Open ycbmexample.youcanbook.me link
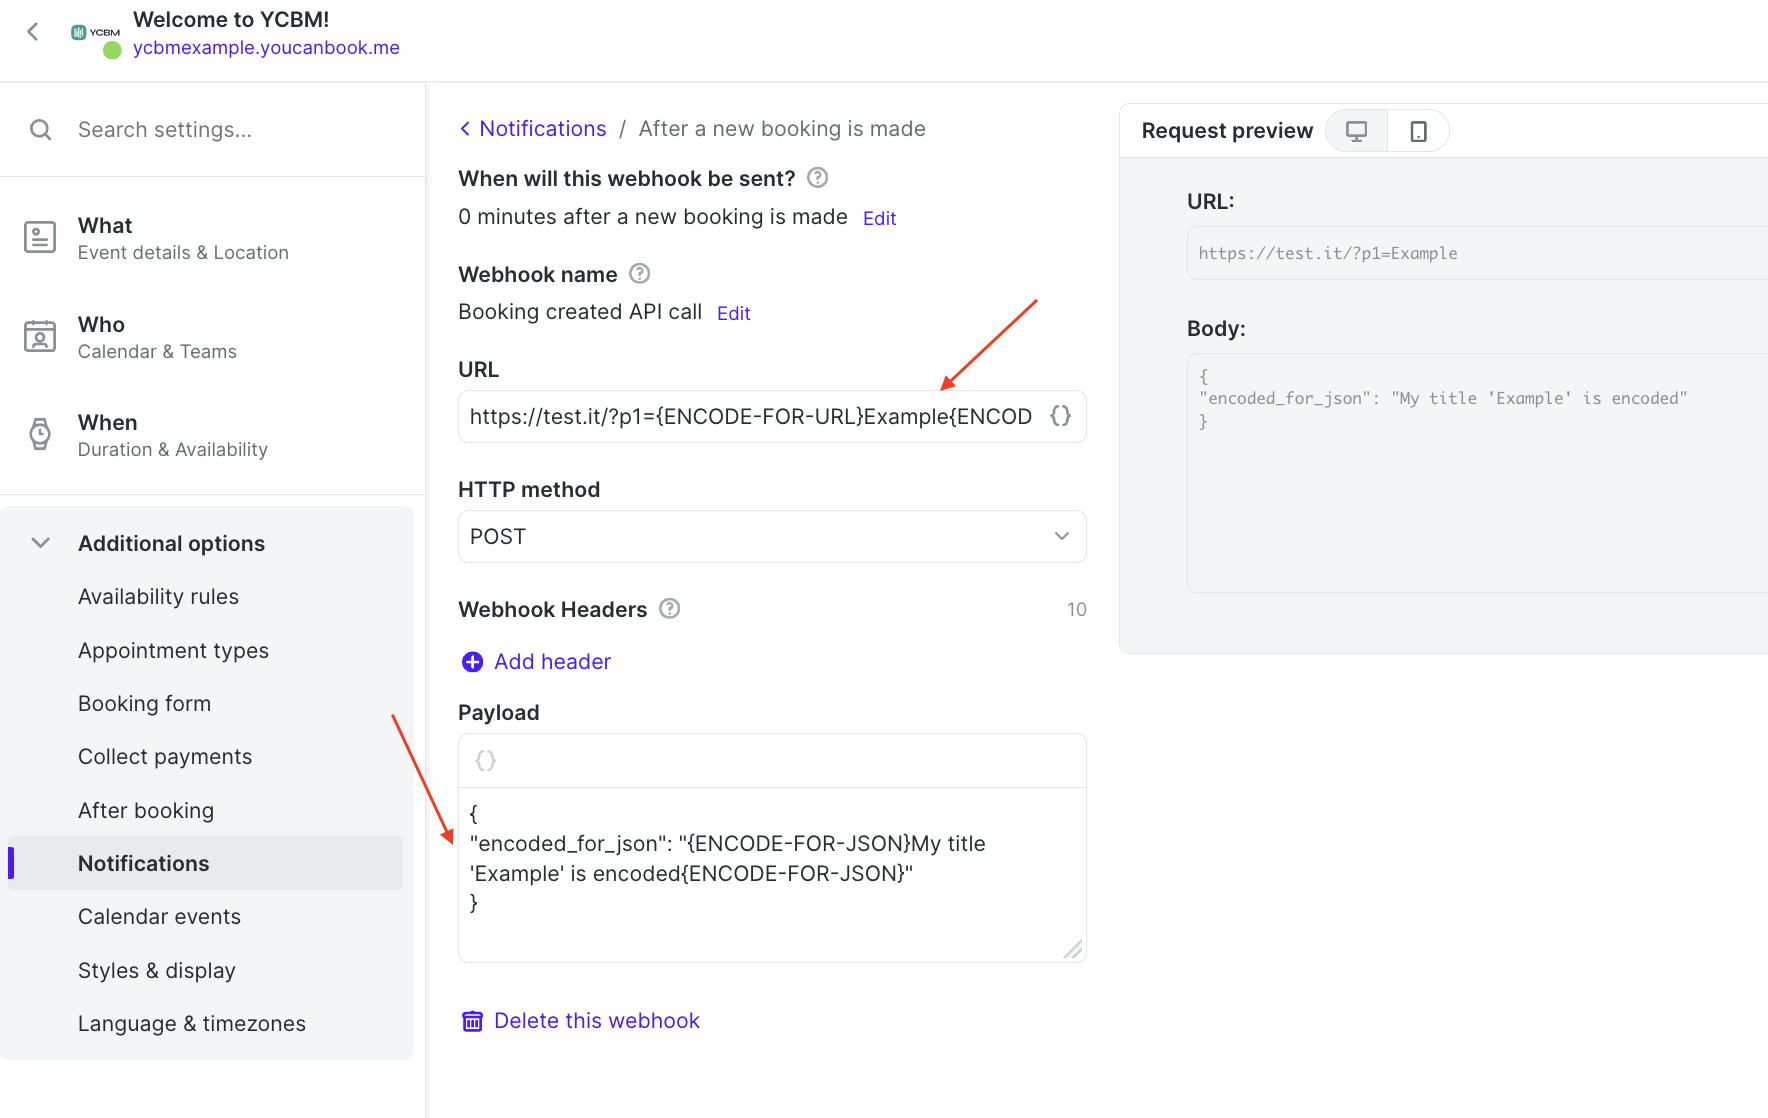This screenshot has width=1768, height=1118. pos(266,47)
